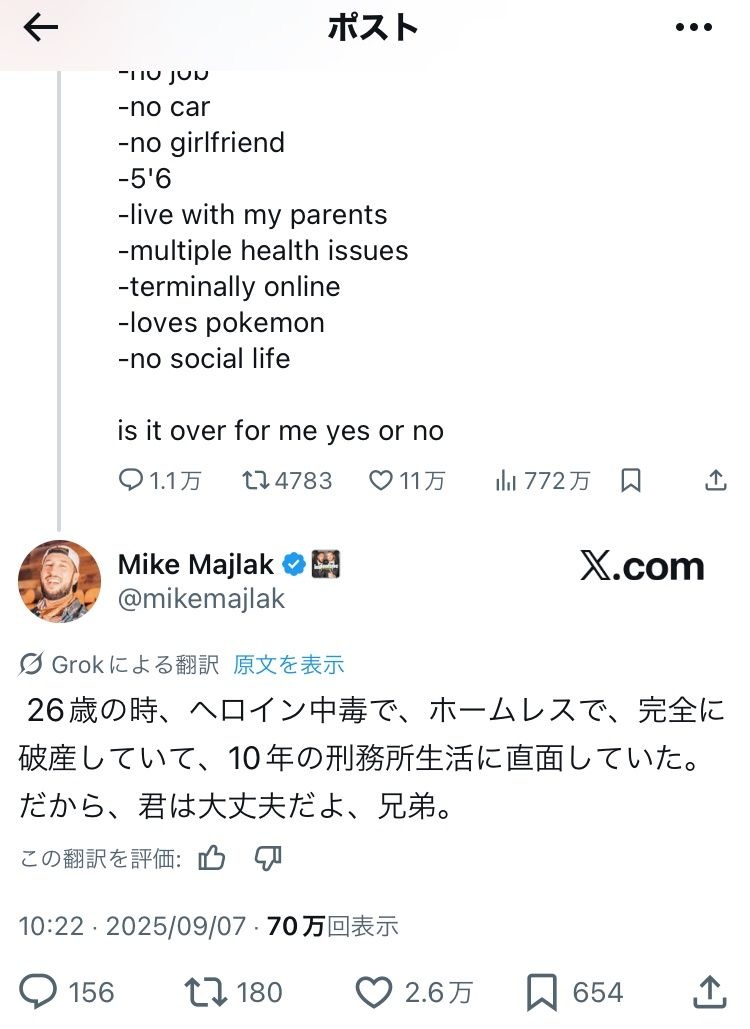Bookmark the quoted post above
This screenshot has width=750, height=1029.
pos(631,481)
